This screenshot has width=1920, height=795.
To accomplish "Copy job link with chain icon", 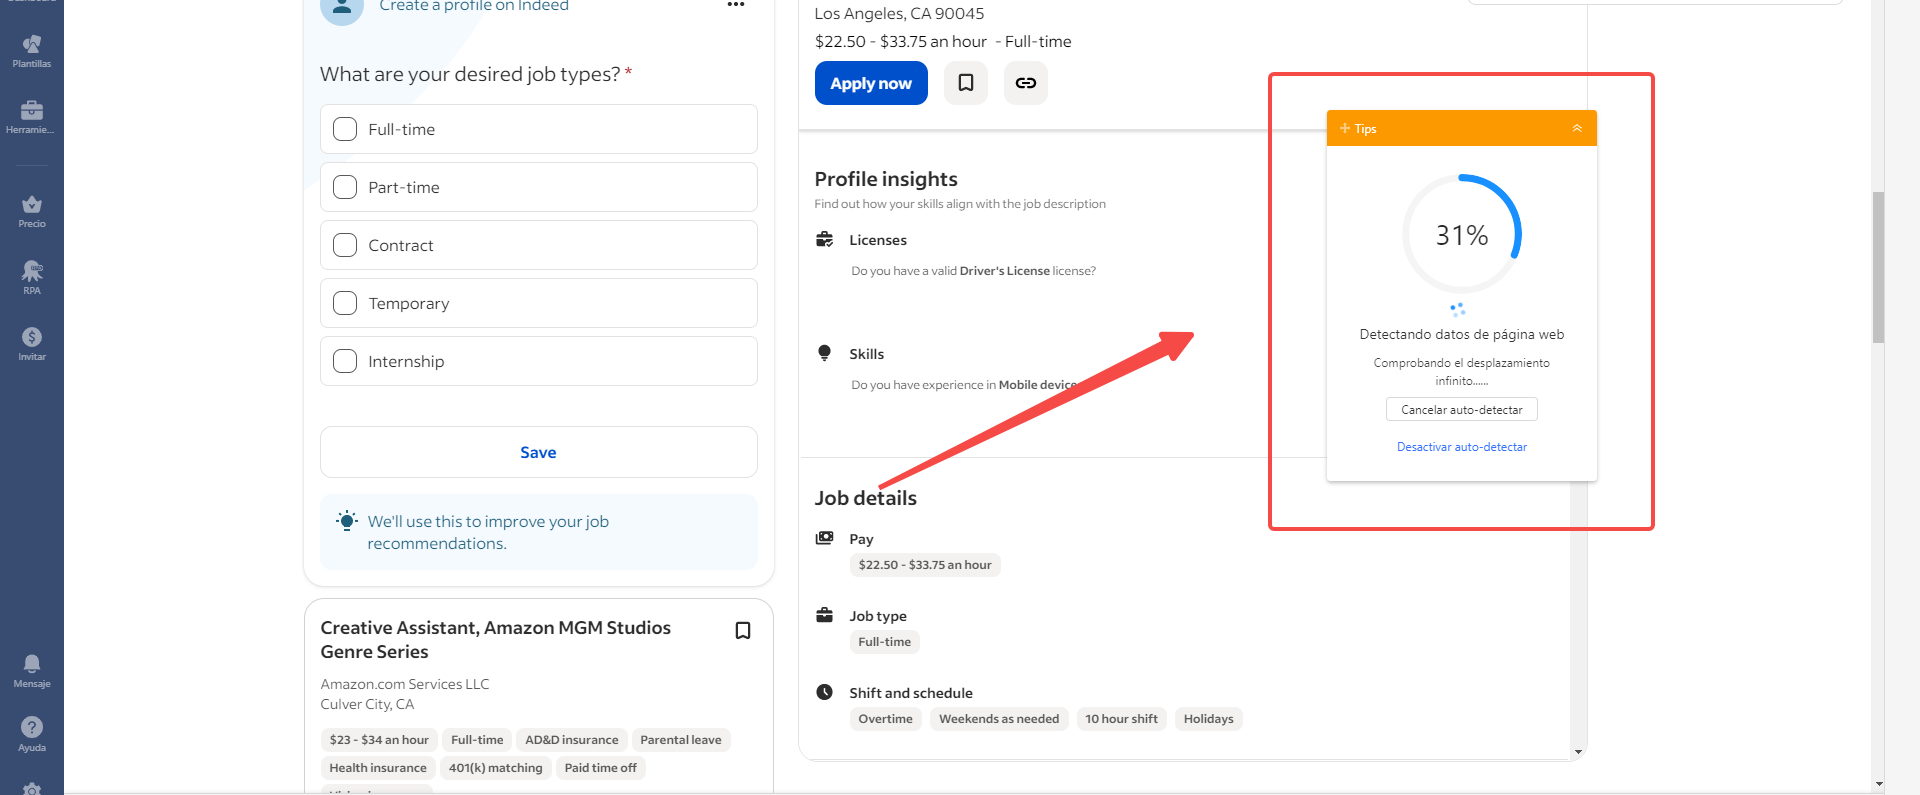I will point(1026,83).
